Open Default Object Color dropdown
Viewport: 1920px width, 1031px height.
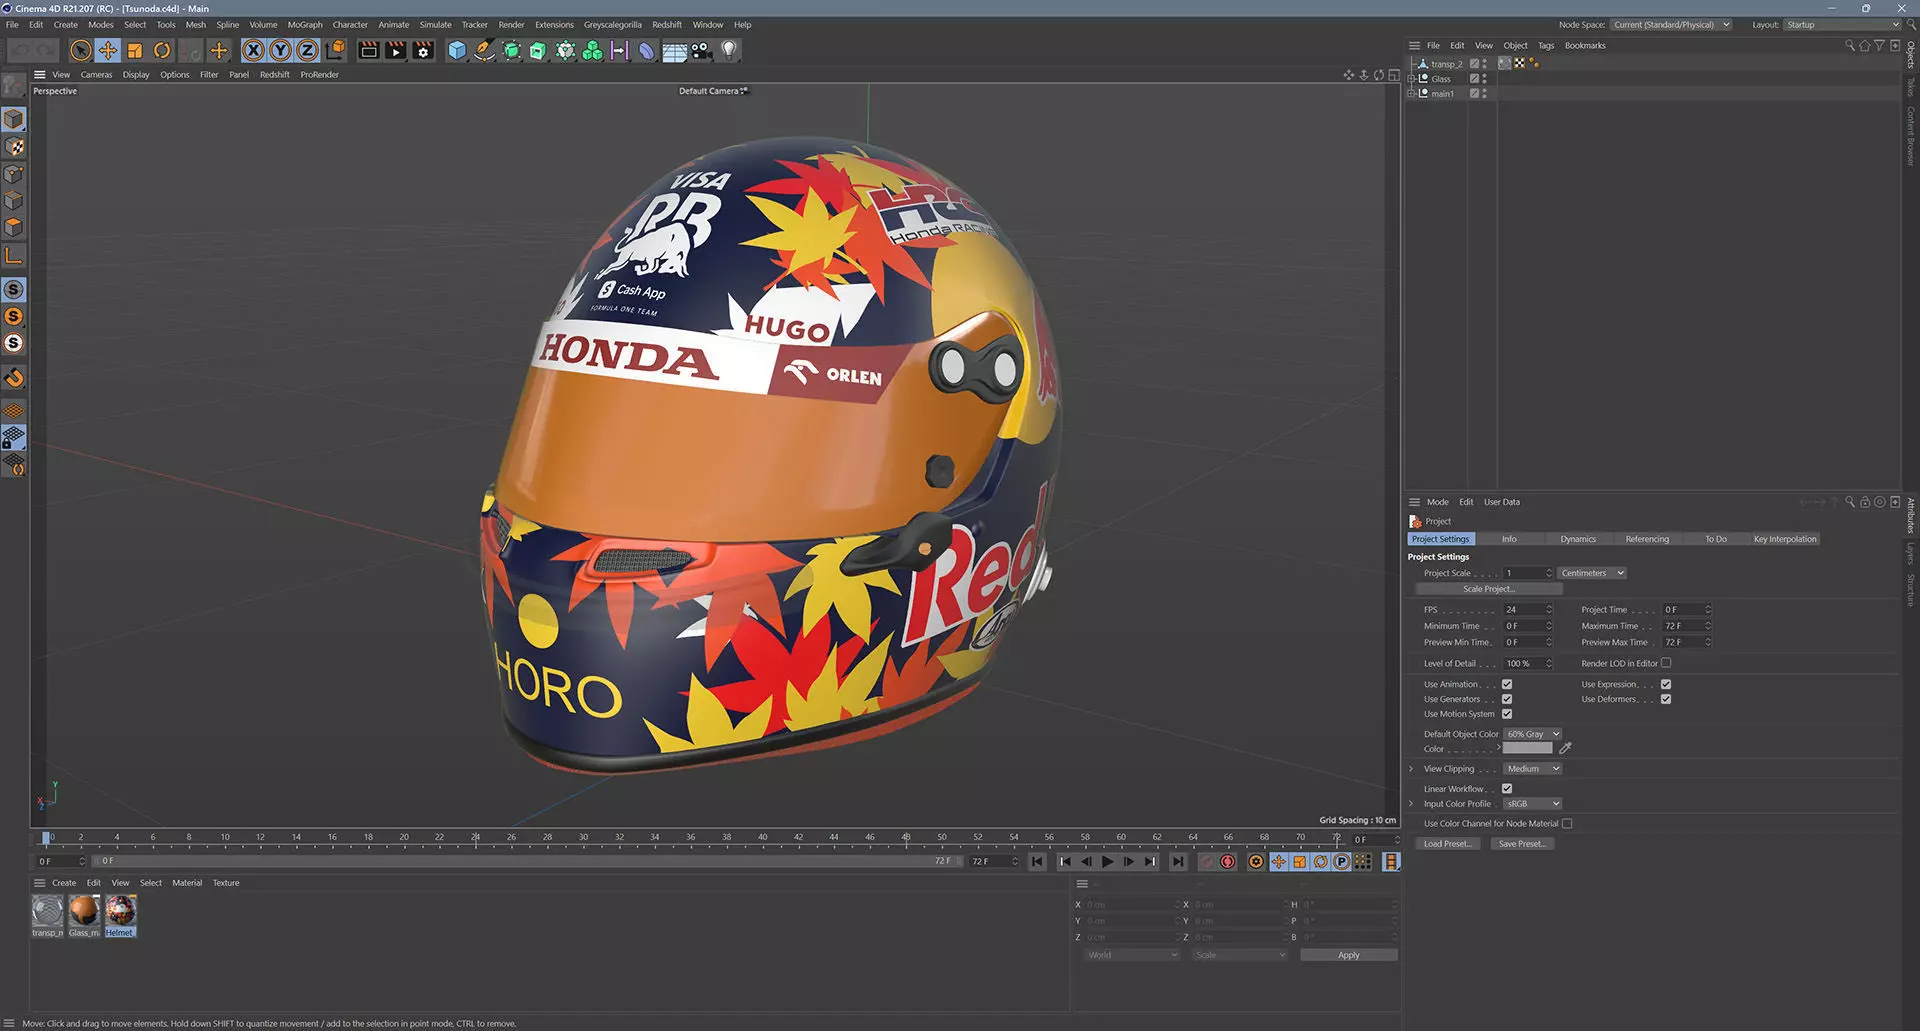[1532, 734]
